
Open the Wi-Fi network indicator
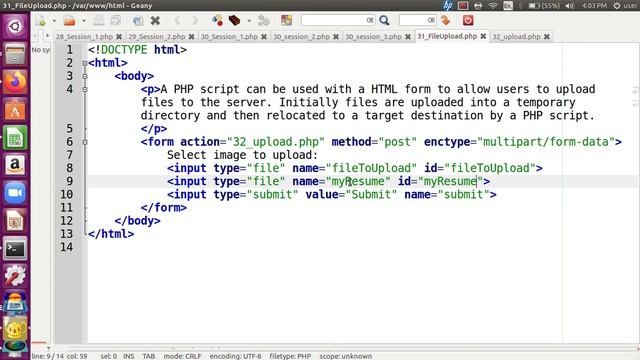point(493,6)
